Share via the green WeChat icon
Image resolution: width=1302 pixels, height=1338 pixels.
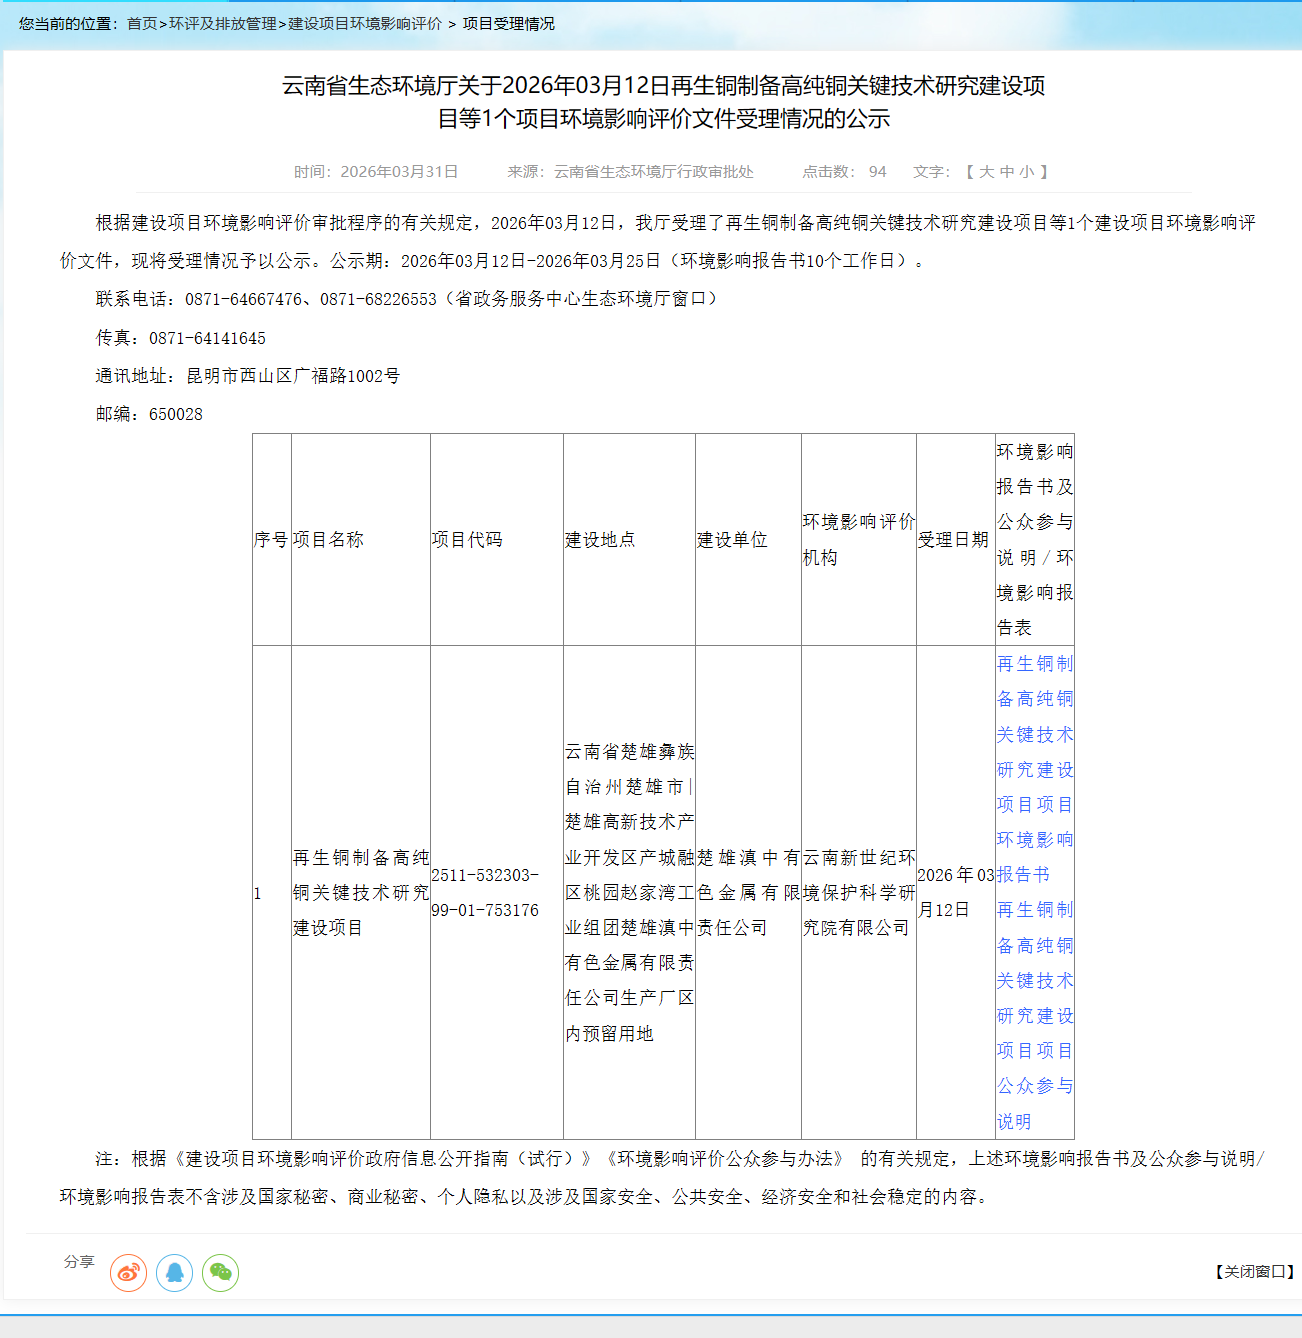[220, 1273]
